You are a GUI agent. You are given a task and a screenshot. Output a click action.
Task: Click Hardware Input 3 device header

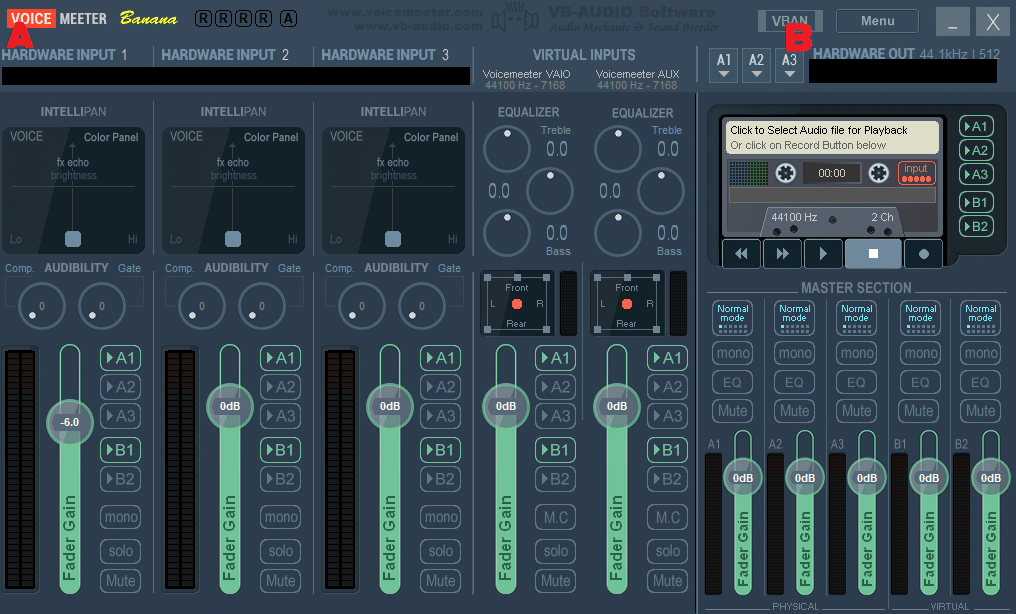(385, 55)
